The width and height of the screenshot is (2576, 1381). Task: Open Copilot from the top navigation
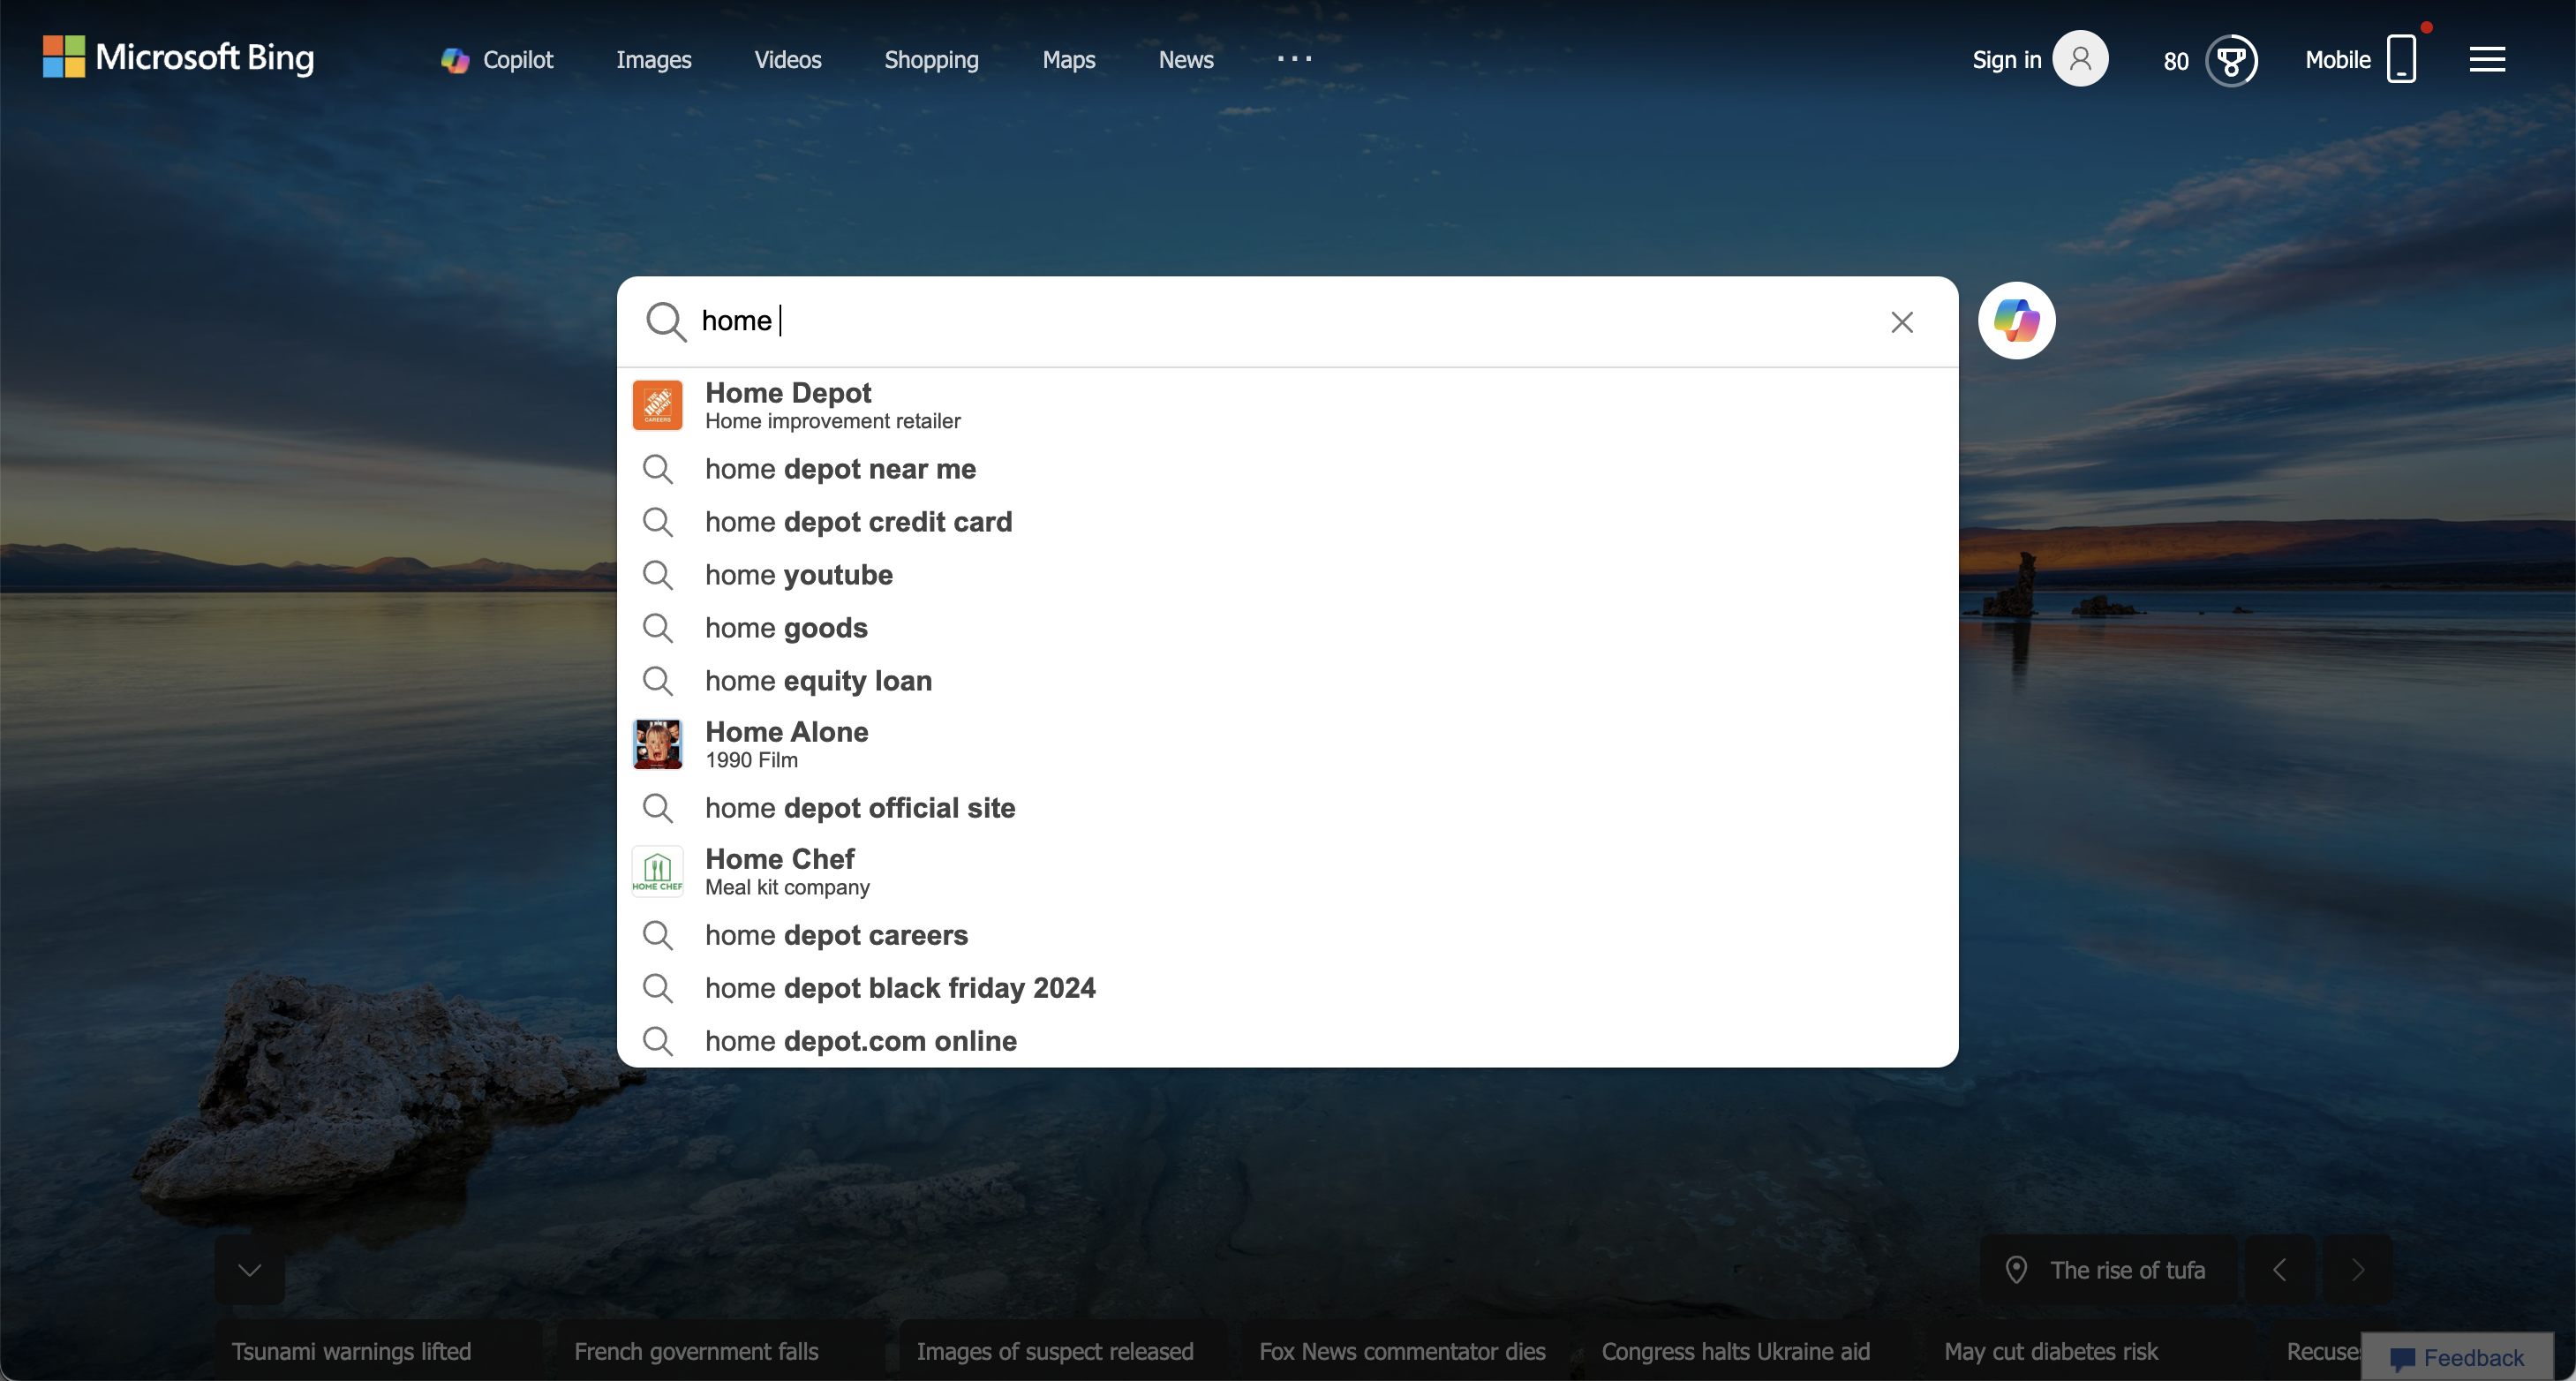(x=497, y=60)
